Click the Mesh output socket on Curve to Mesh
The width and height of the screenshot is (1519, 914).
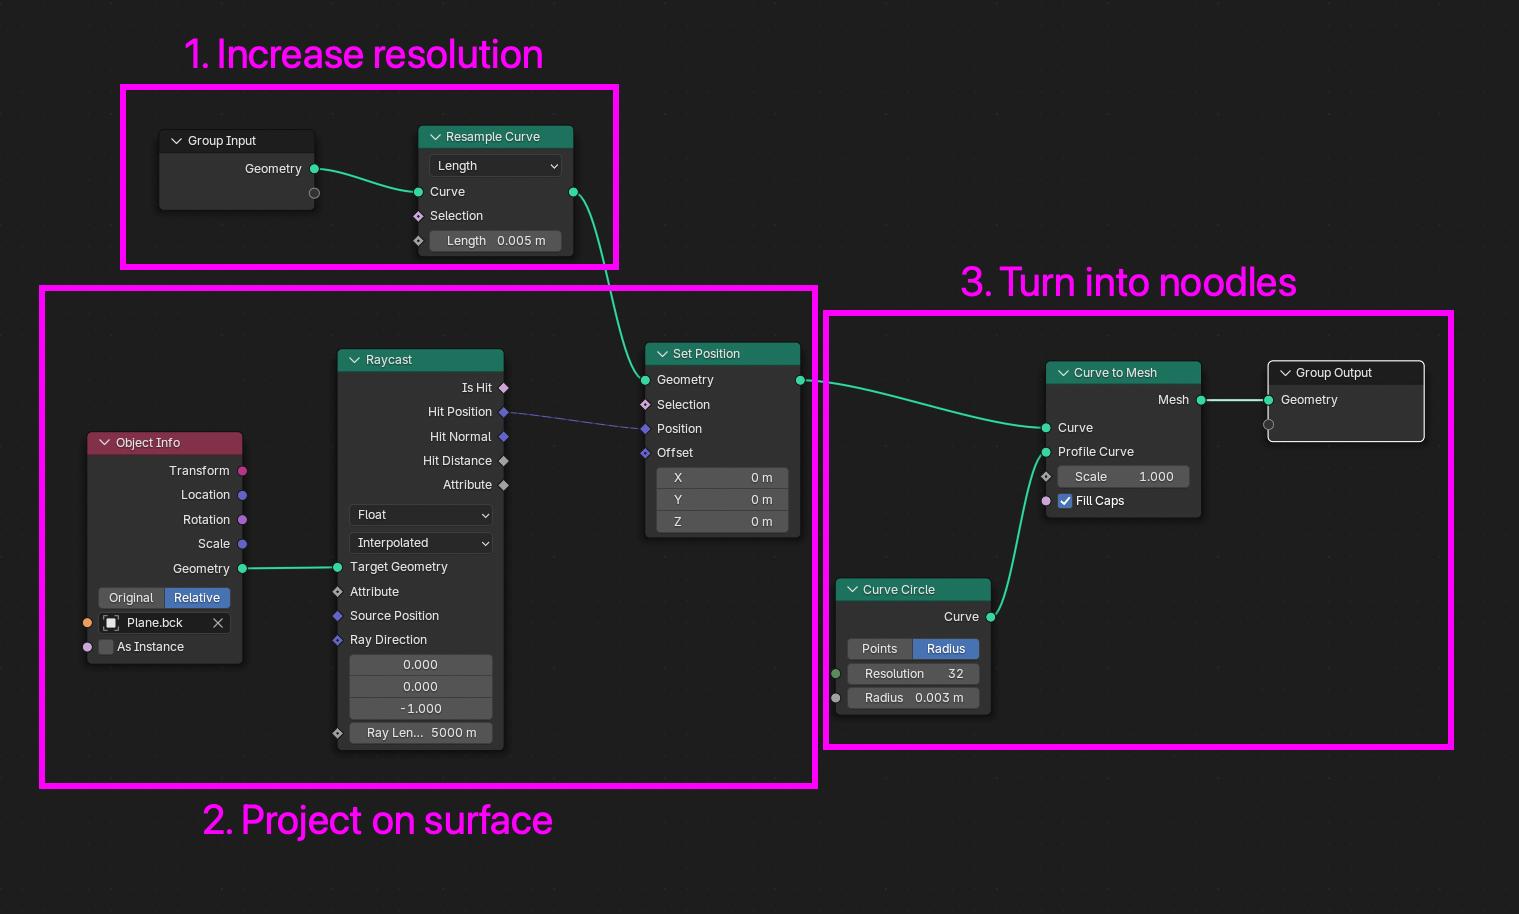[1201, 400]
